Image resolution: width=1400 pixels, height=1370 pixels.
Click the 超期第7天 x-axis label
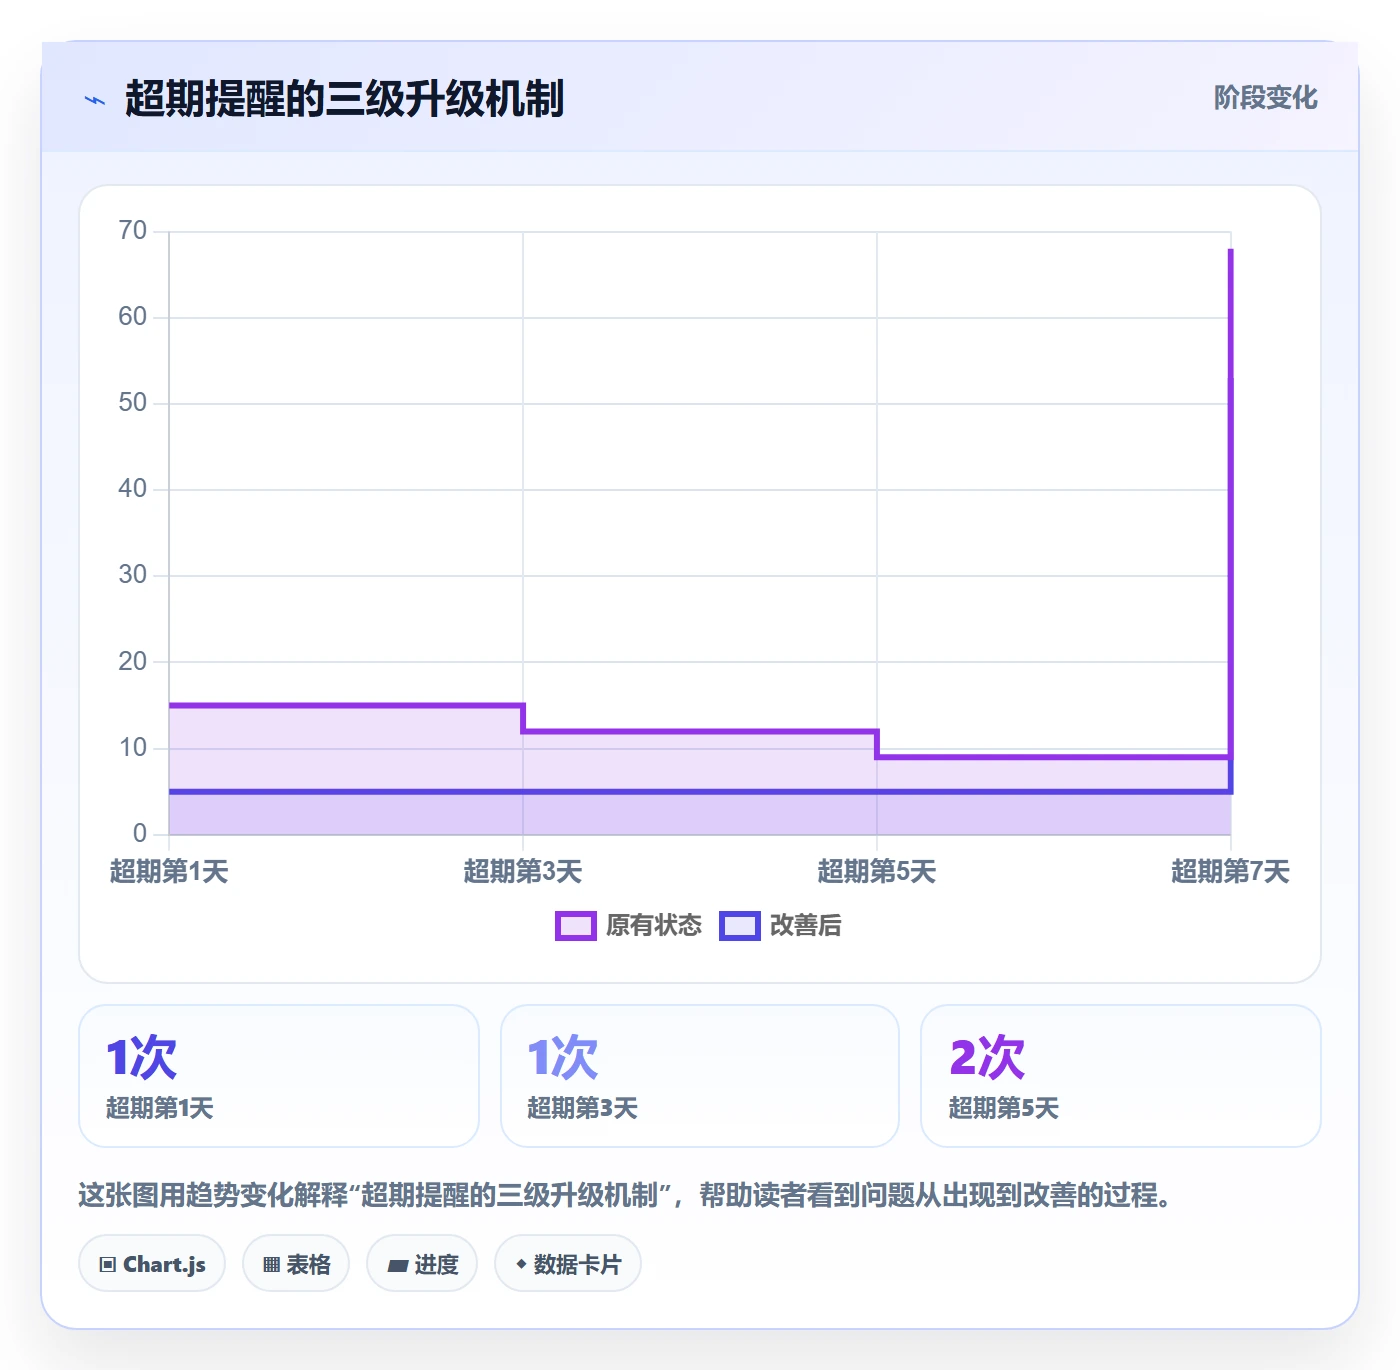(1230, 871)
